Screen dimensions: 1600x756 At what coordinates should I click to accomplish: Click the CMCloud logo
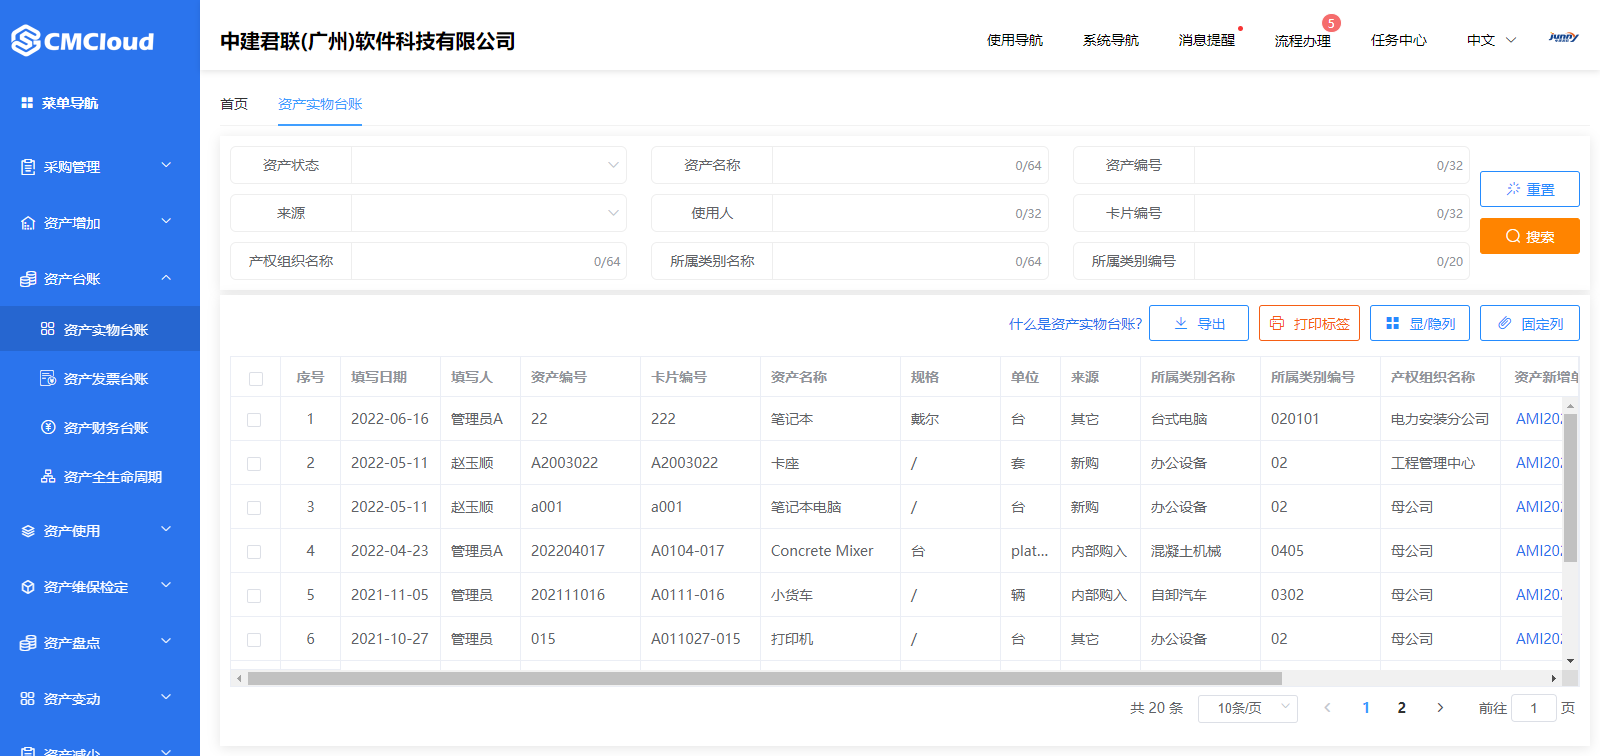82,41
